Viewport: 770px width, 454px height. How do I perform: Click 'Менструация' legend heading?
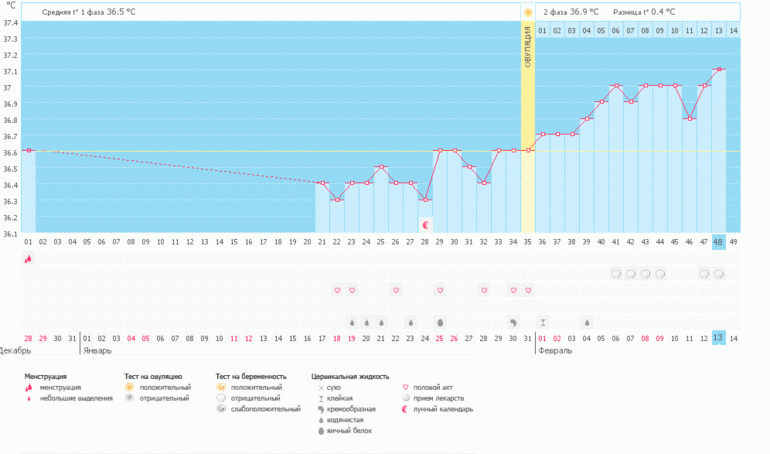(46, 376)
